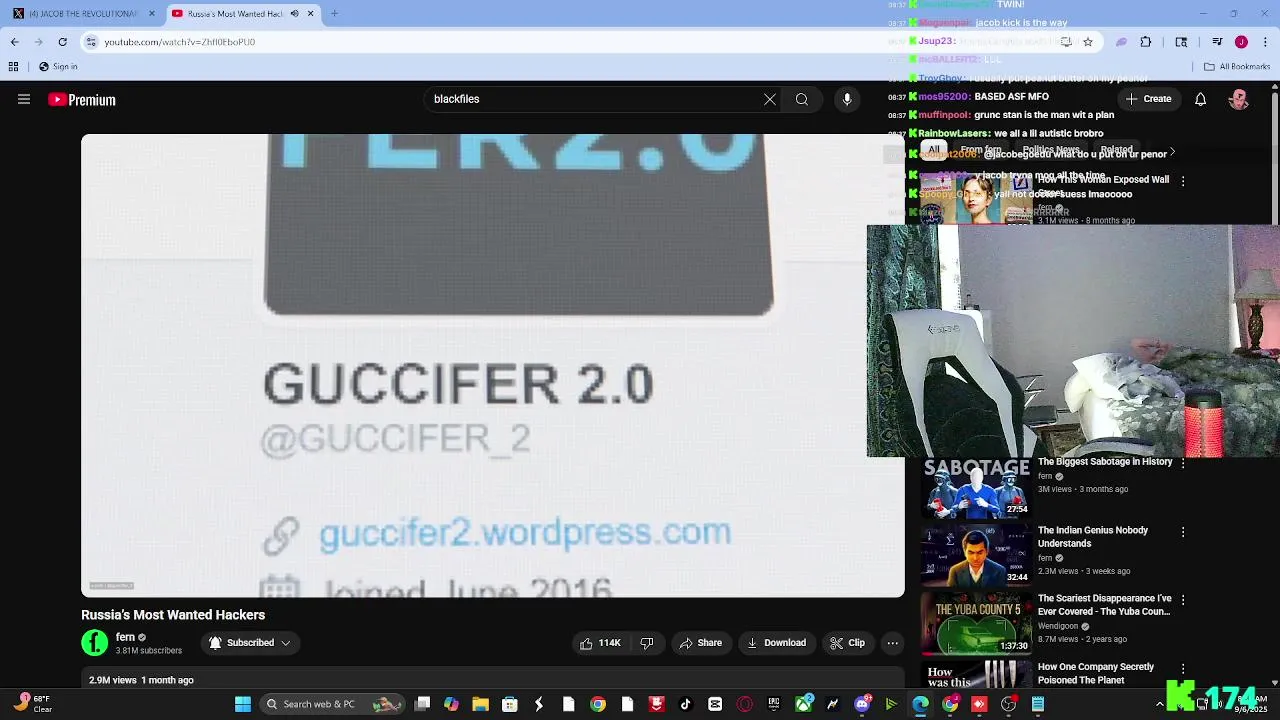
Task: Select the All filter chip
Action: click(x=934, y=150)
